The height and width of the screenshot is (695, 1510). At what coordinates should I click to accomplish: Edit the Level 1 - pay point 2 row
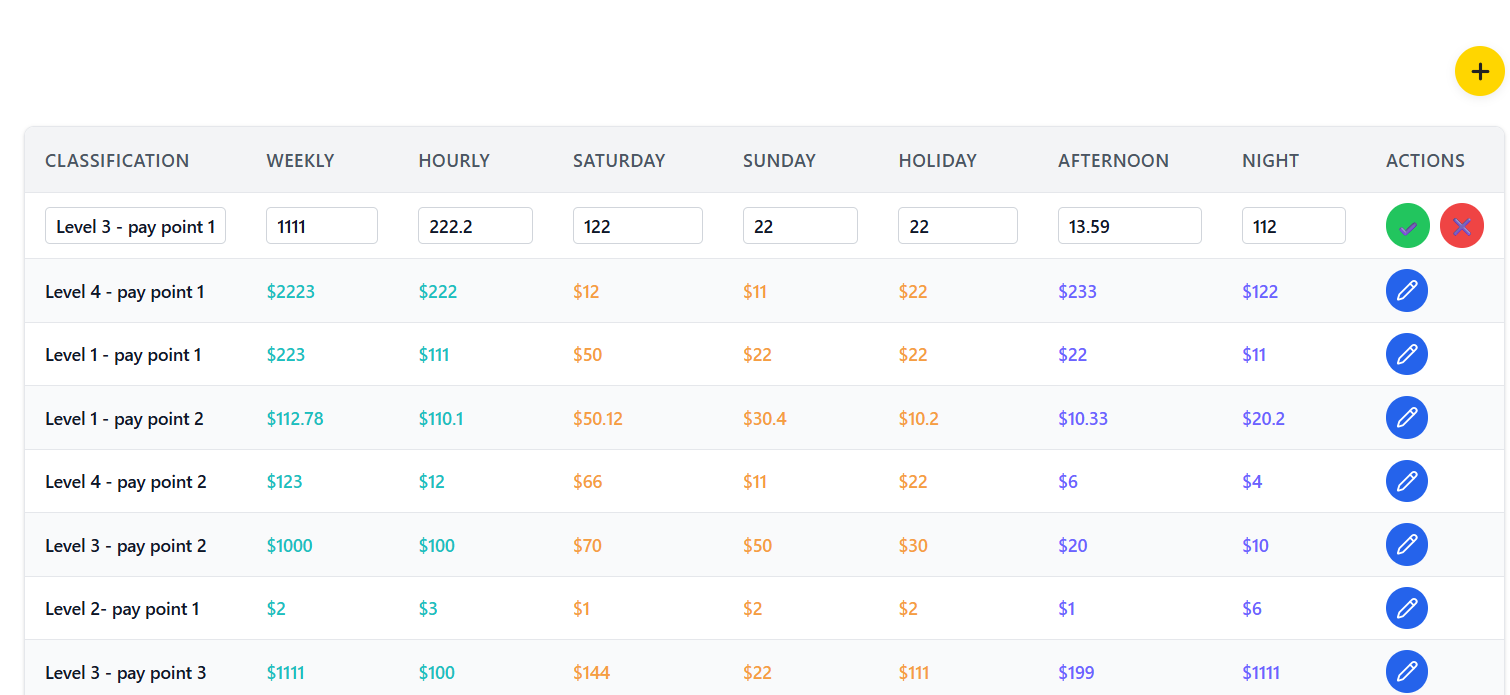tap(1407, 417)
